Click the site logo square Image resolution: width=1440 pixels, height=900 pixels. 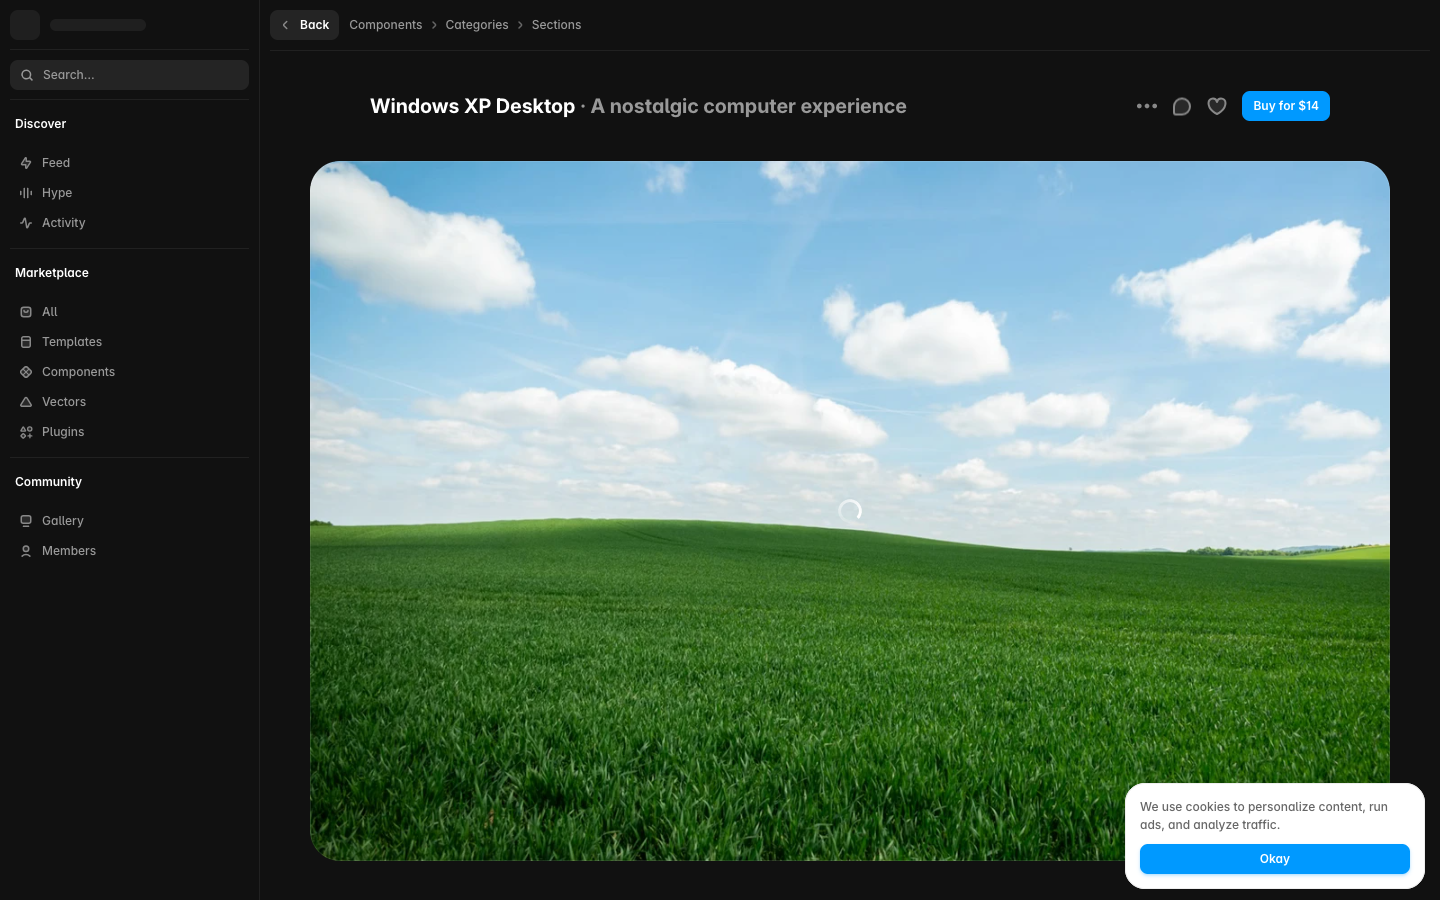tap(25, 25)
